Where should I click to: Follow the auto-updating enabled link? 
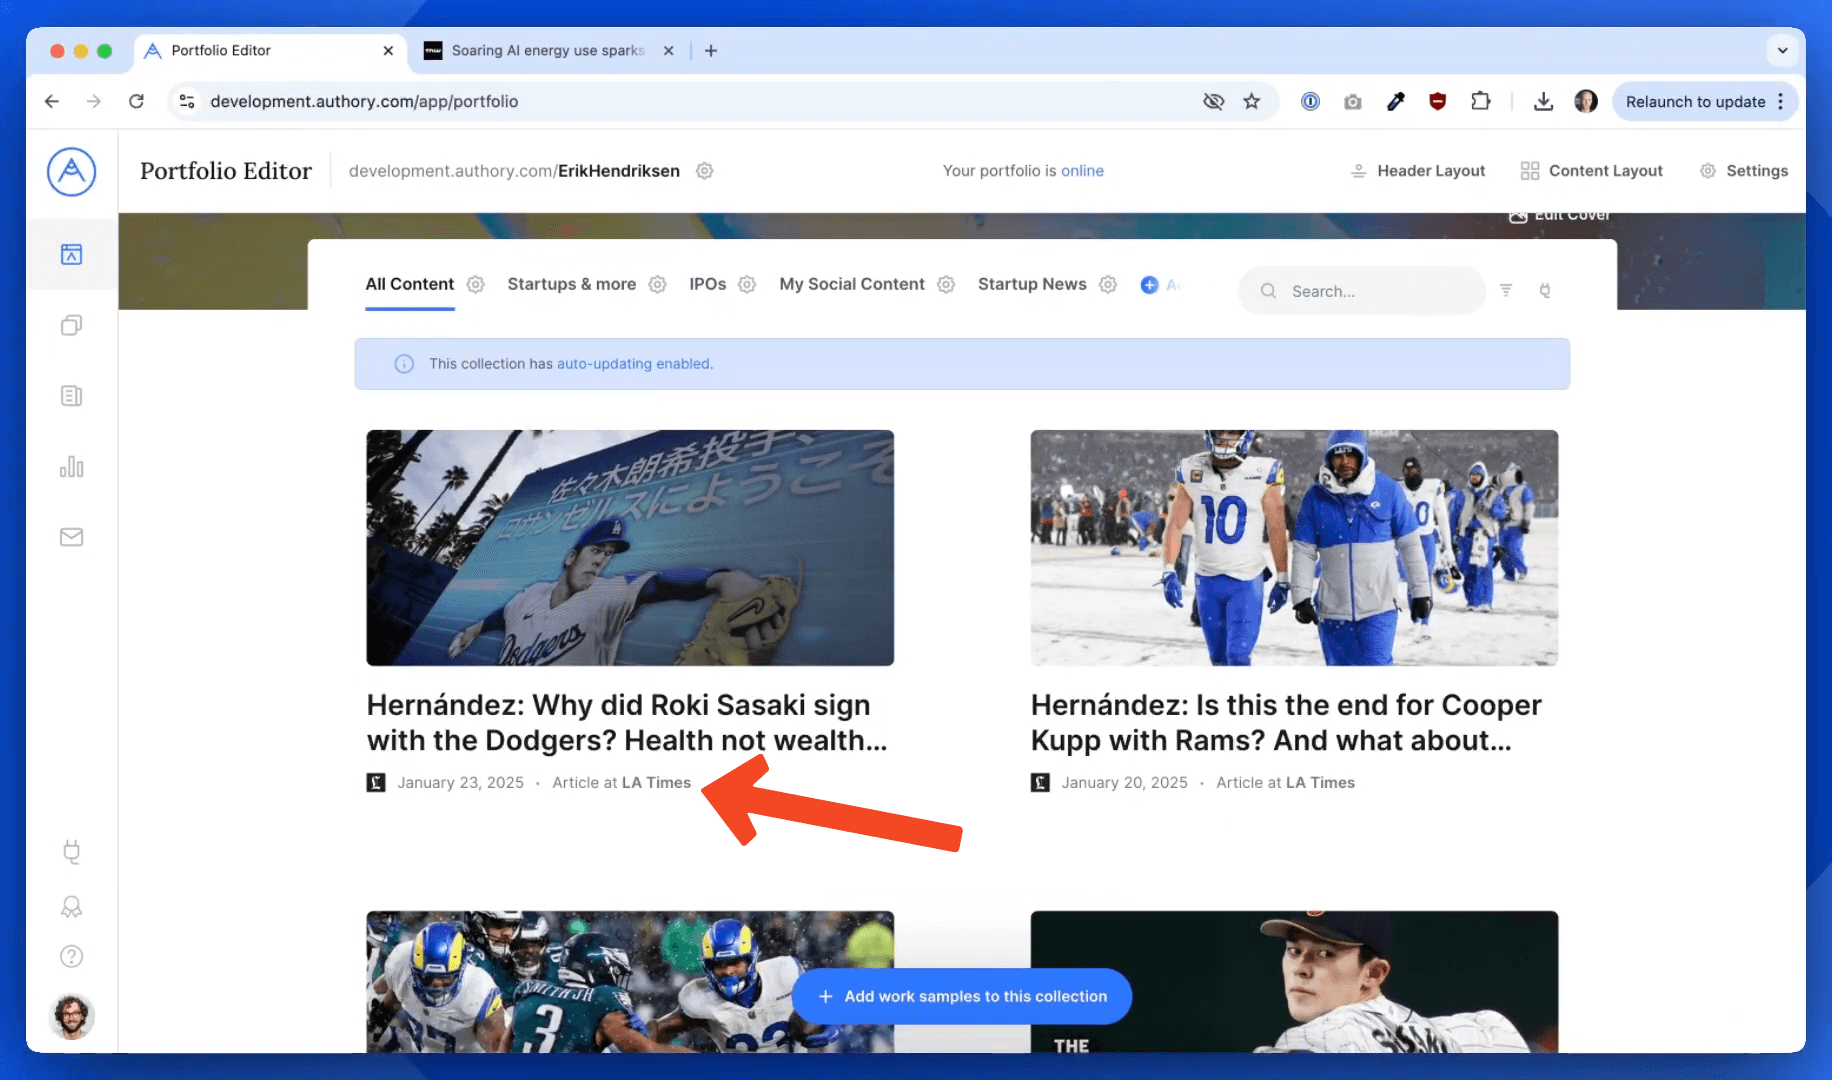634,364
